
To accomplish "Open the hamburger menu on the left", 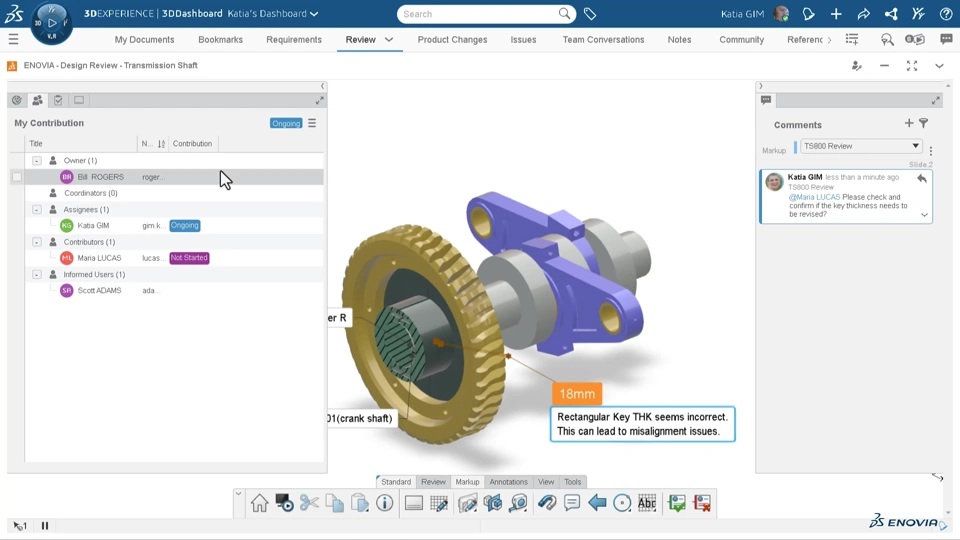I will pyautogui.click(x=13, y=40).
